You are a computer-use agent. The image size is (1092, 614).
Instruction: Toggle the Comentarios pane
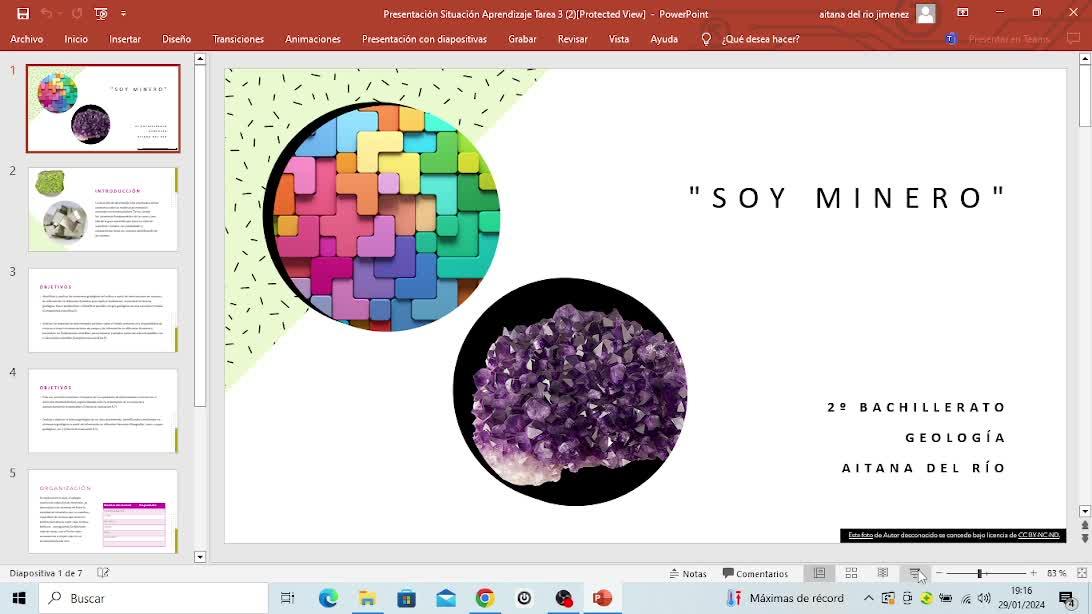(755, 574)
